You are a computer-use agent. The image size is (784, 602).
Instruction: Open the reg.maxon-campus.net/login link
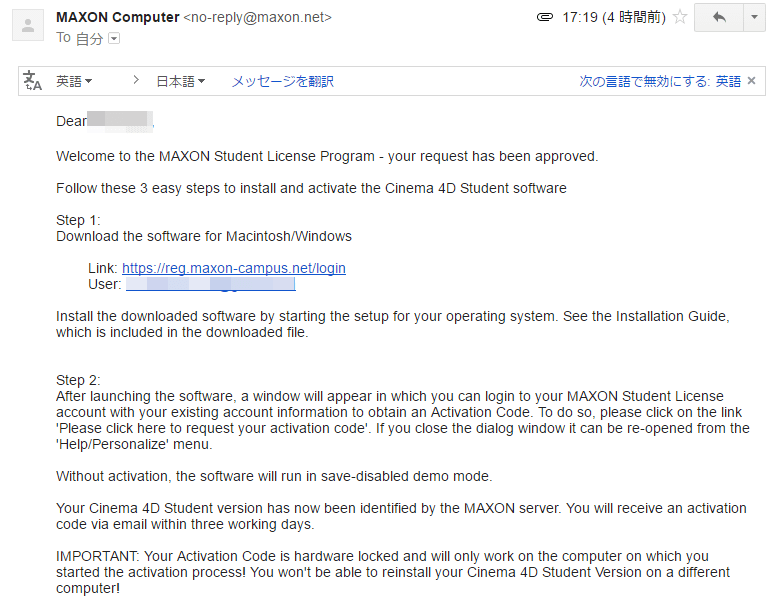point(234,268)
